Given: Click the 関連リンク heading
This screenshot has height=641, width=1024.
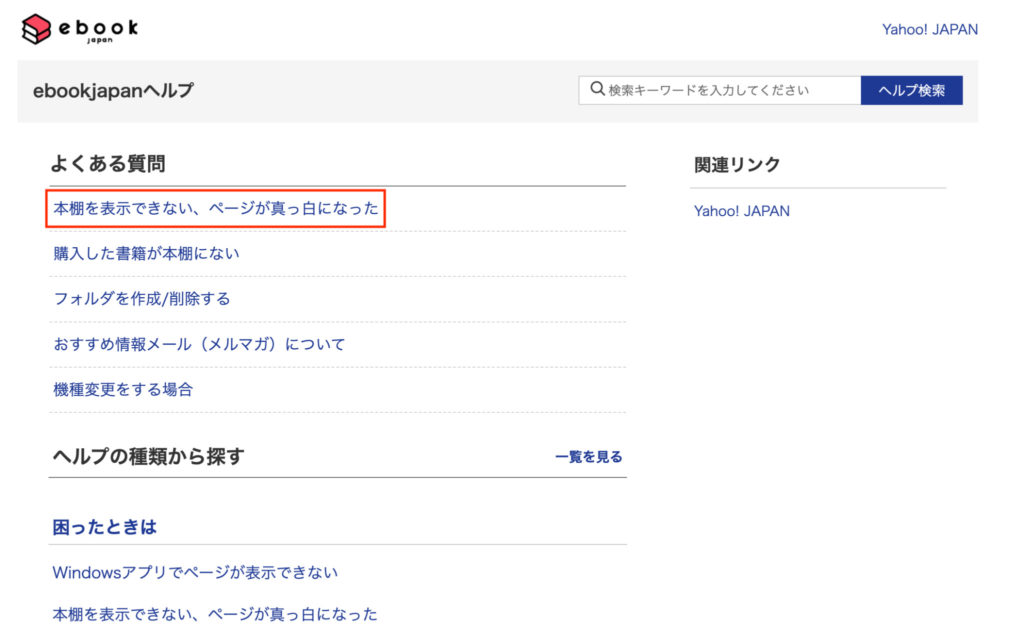Looking at the screenshot, I should click(x=737, y=164).
